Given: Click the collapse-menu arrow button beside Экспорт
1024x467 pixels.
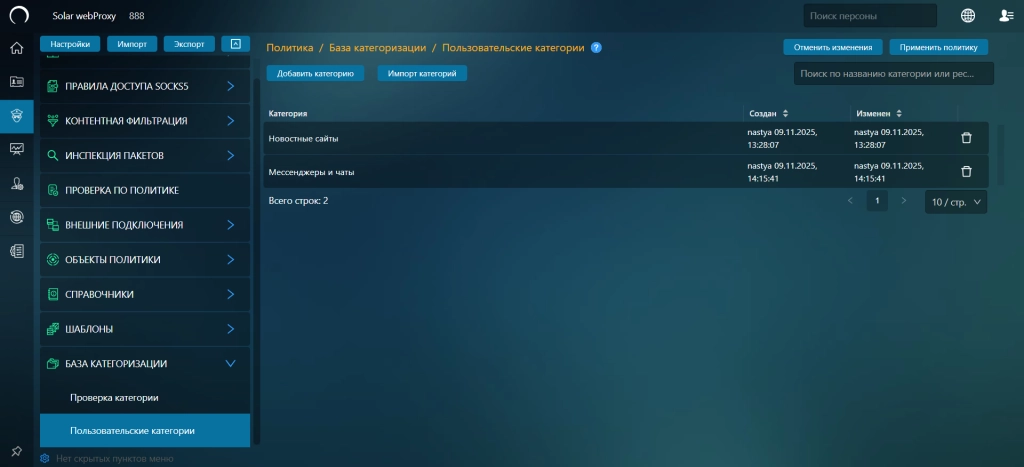Looking at the screenshot, I should click(234, 44).
